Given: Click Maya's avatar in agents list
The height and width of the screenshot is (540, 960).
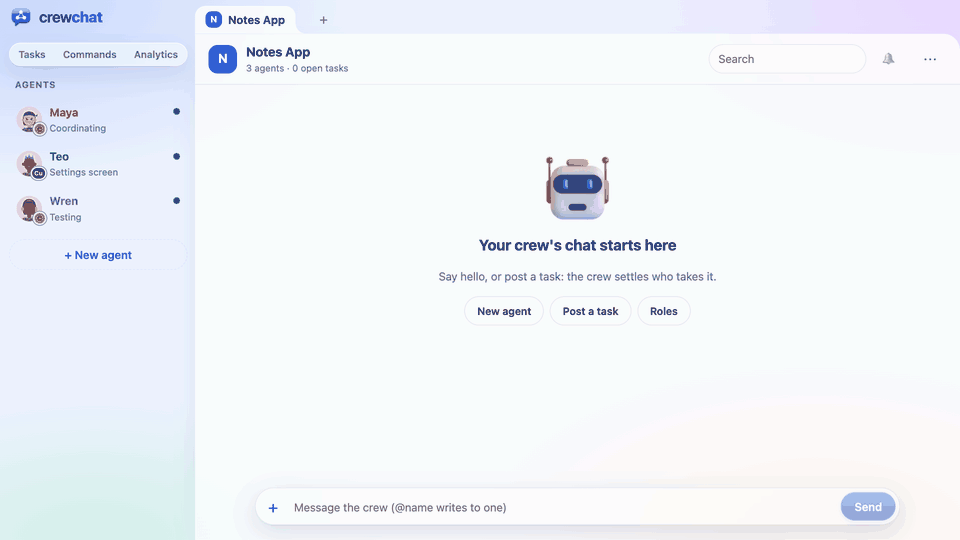Looking at the screenshot, I should coord(29,119).
